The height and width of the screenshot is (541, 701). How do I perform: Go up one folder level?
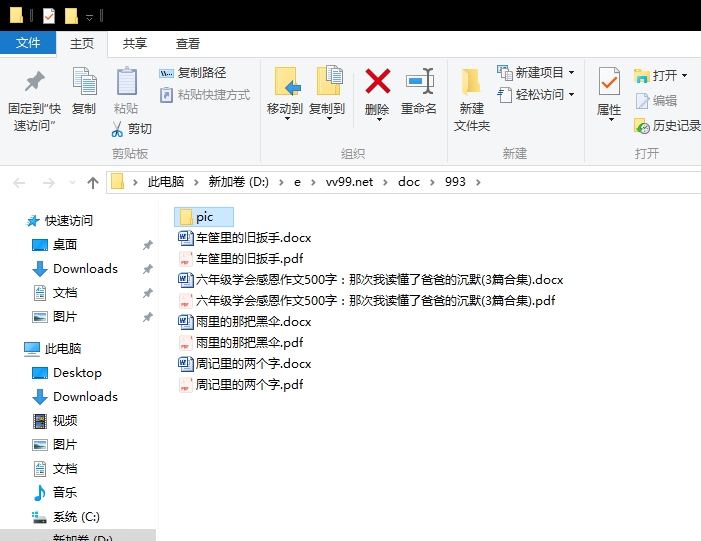(x=93, y=182)
